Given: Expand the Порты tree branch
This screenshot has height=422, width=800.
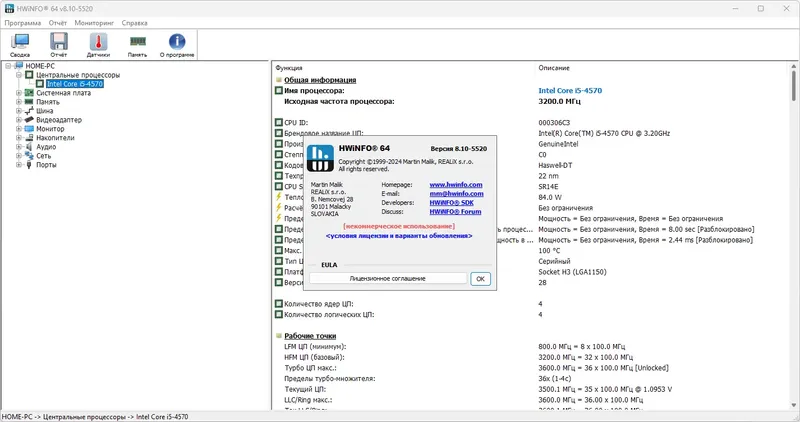Looking at the screenshot, I should tap(19, 165).
